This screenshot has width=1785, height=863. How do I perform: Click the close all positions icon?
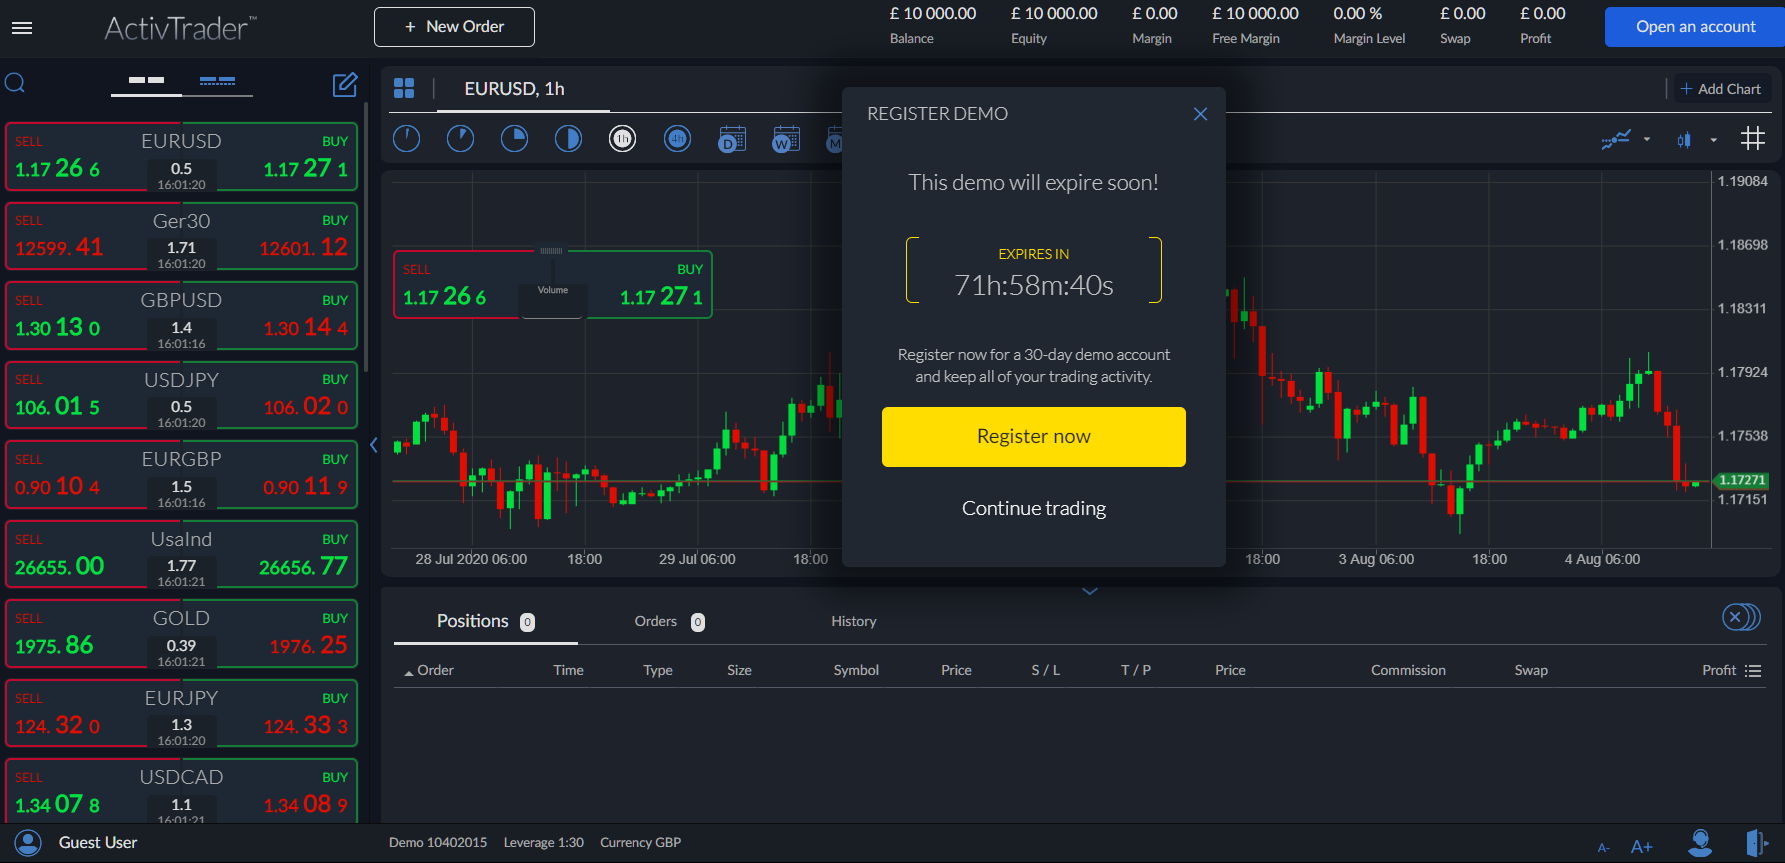pyautogui.click(x=1740, y=617)
